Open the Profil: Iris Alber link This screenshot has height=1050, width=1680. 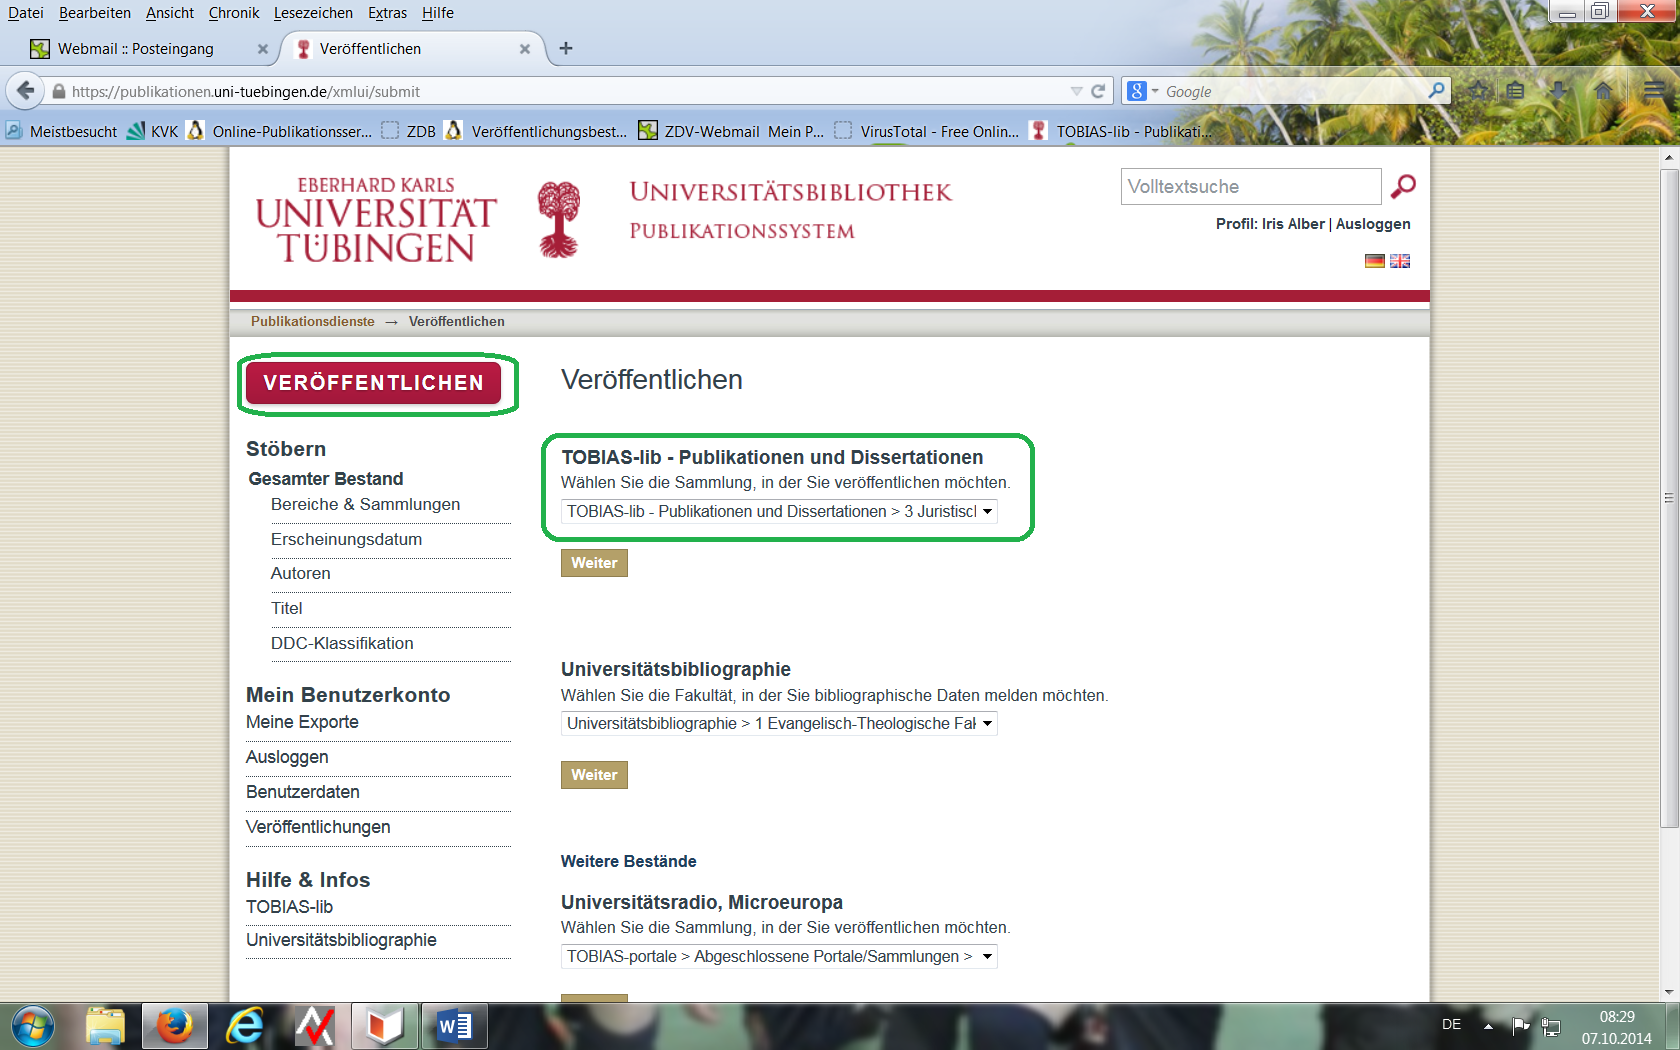click(x=1270, y=224)
